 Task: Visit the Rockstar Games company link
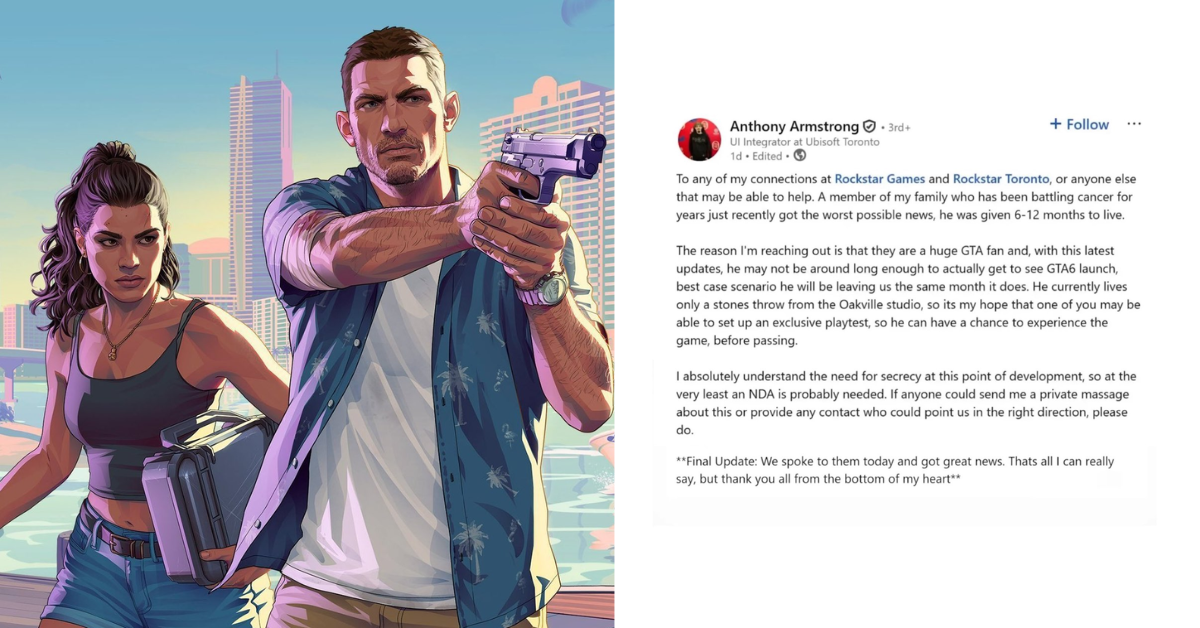(x=879, y=179)
